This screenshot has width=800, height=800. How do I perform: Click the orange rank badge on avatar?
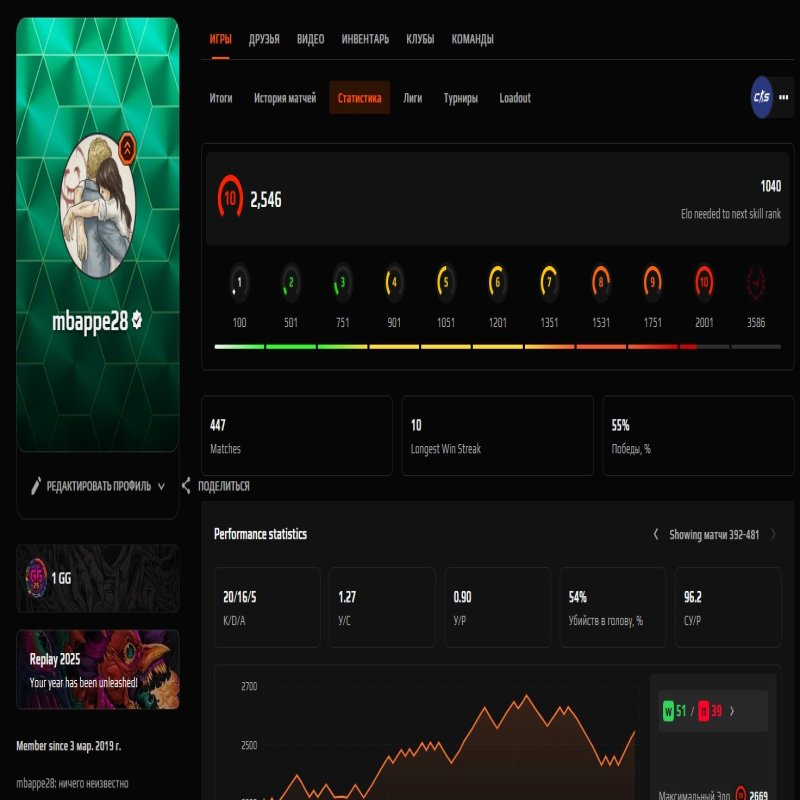[x=129, y=149]
